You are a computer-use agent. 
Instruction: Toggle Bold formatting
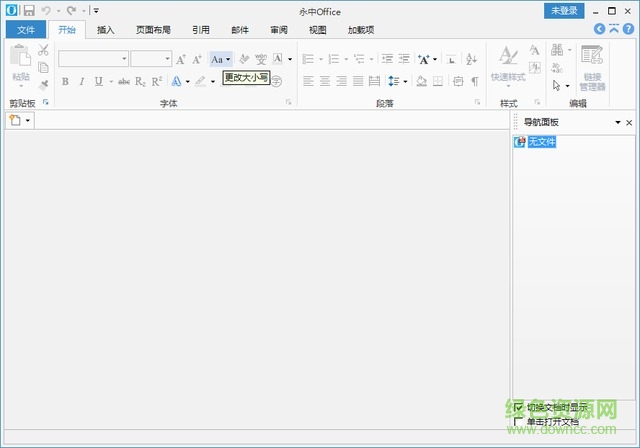[65, 81]
